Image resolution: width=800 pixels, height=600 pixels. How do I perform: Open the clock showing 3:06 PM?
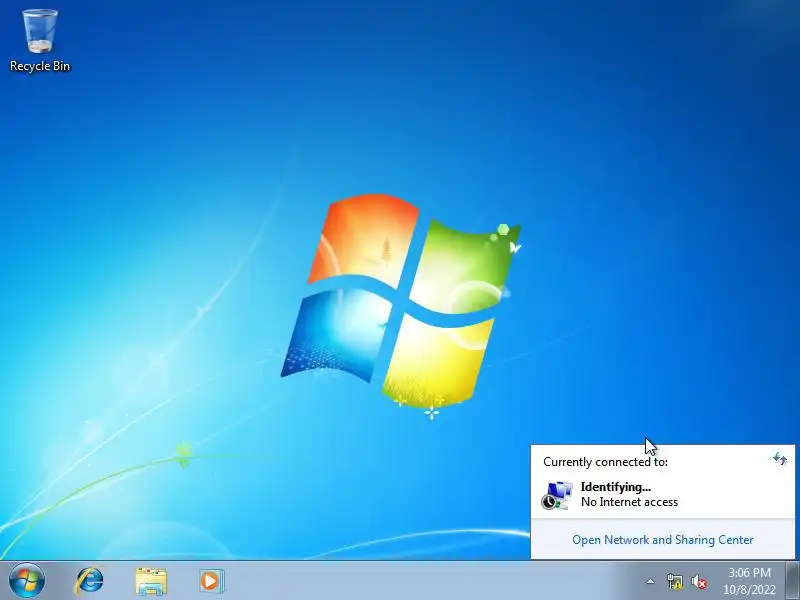tap(749, 572)
